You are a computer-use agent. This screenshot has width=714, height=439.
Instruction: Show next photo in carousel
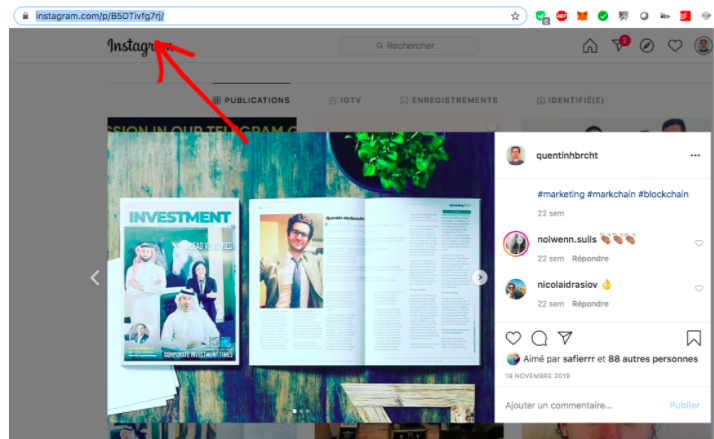pos(479,277)
